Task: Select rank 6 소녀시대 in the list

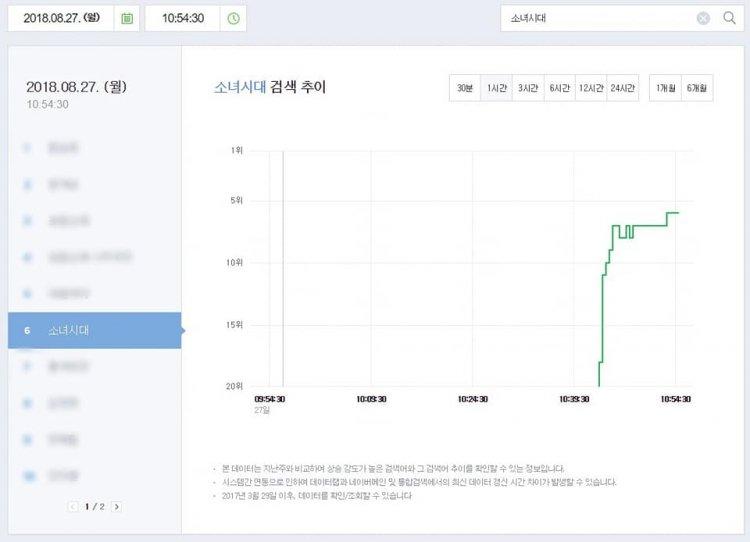Action: tap(94, 330)
